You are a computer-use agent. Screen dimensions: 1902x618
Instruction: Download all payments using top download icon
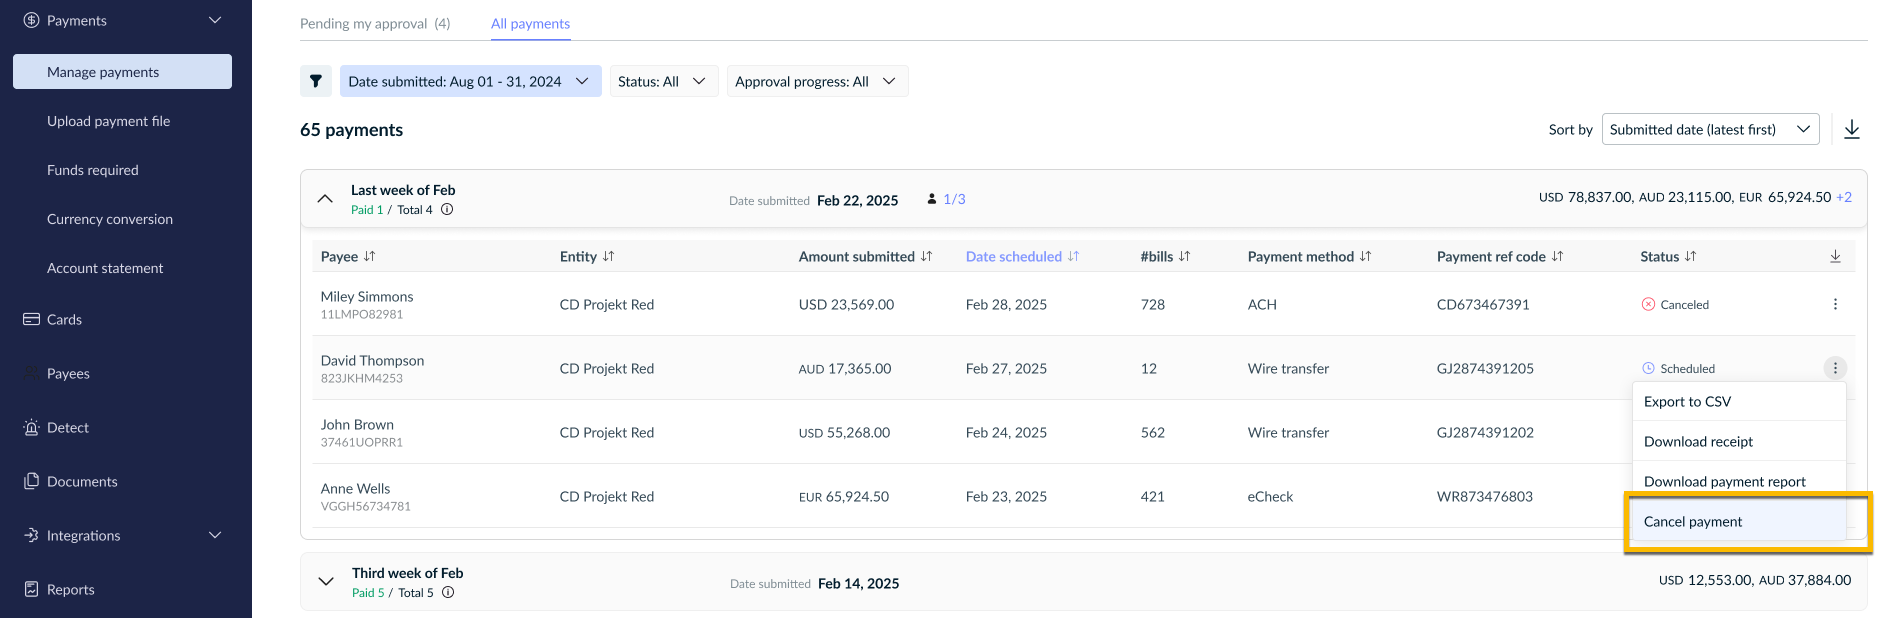[1852, 129]
